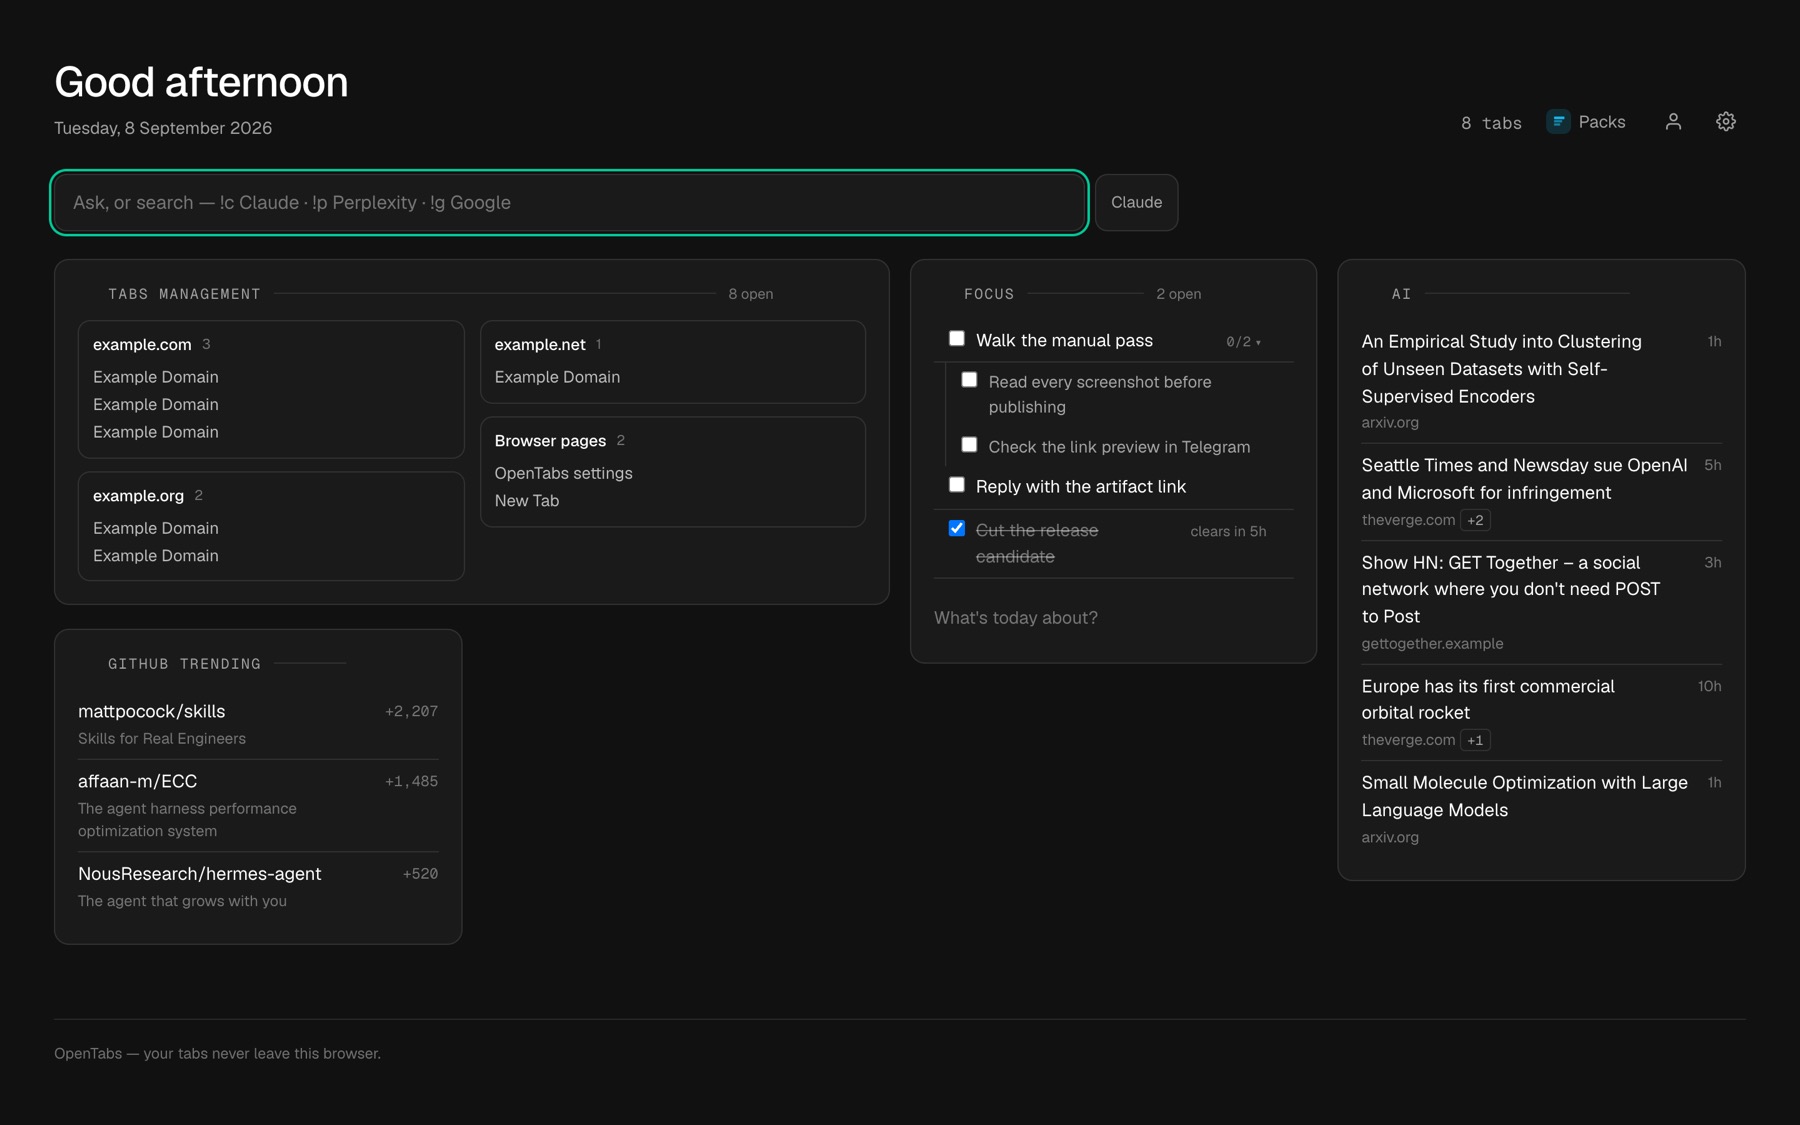Viewport: 1800px width, 1125px height.
Task: Open the NousResearch/hermes-agent repository
Action: 200,874
